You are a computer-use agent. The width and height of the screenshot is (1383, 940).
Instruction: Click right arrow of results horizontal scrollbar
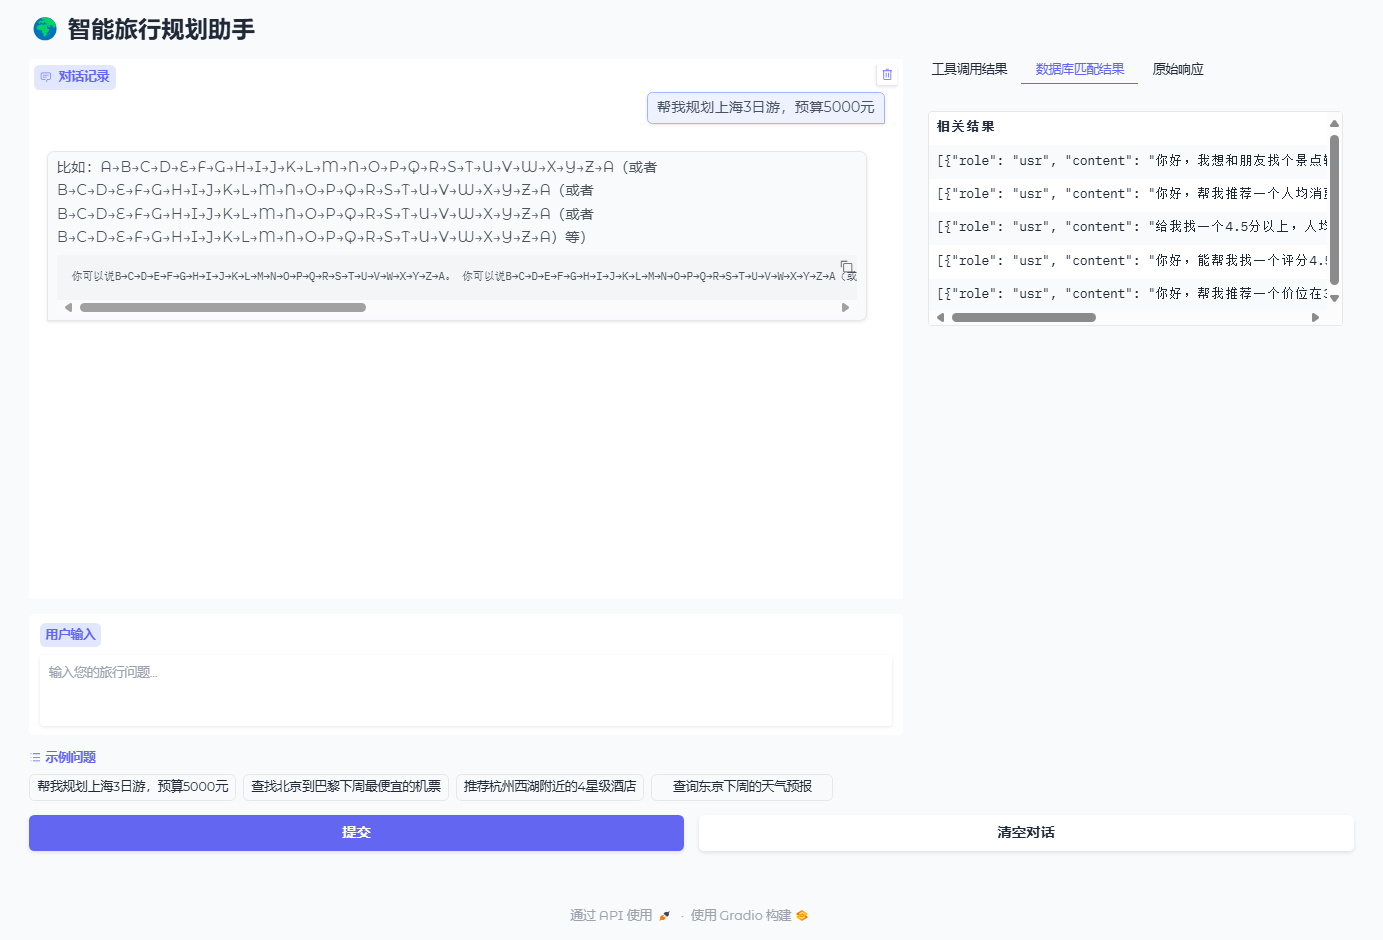point(1316,318)
